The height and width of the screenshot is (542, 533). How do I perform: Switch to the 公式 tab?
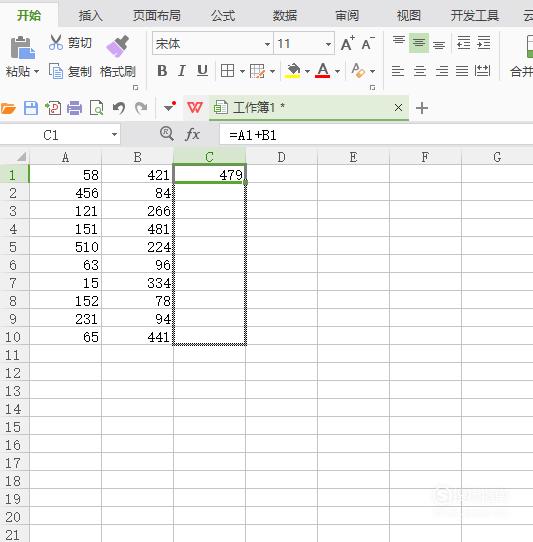223,16
